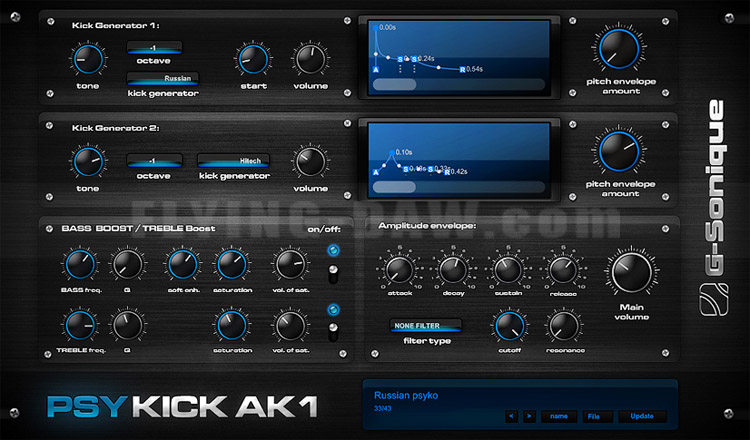Toggle the bass boost on/off switch
The image size is (750, 440).
(x=333, y=274)
